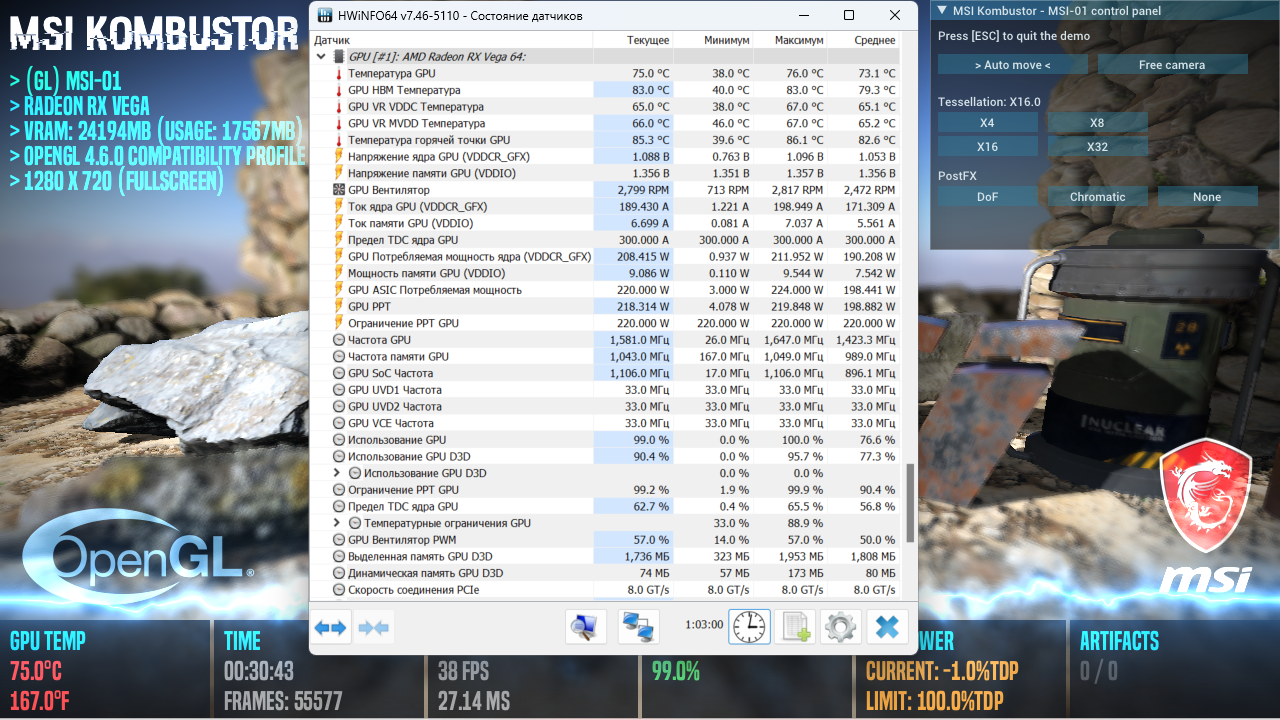Screen dimensions: 1280x720
Task: Set tessellation to X16
Action: point(987,147)
